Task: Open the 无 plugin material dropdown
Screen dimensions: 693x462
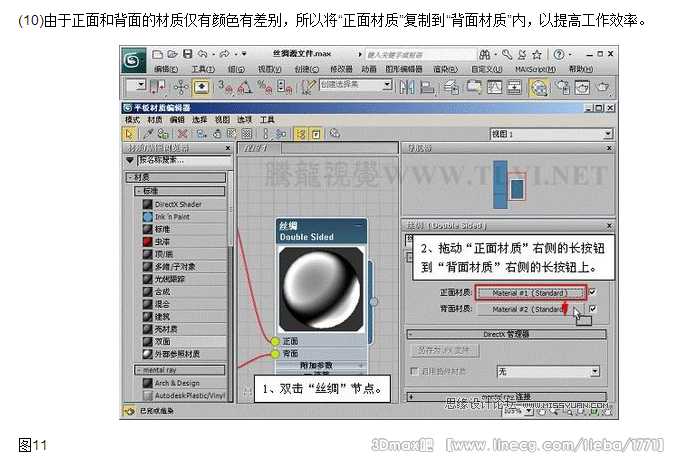Action: coord(548,371)
